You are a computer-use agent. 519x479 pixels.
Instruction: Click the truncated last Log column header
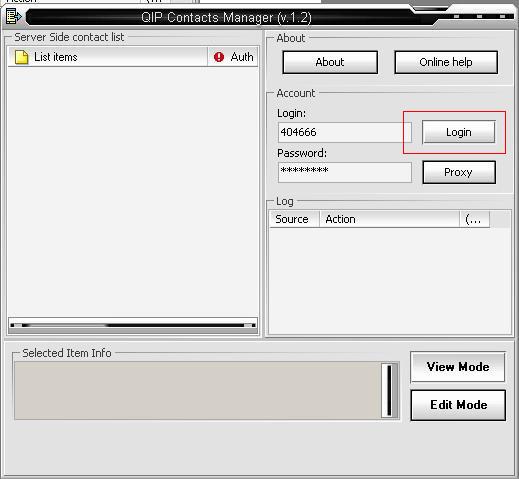click(474, 219)
